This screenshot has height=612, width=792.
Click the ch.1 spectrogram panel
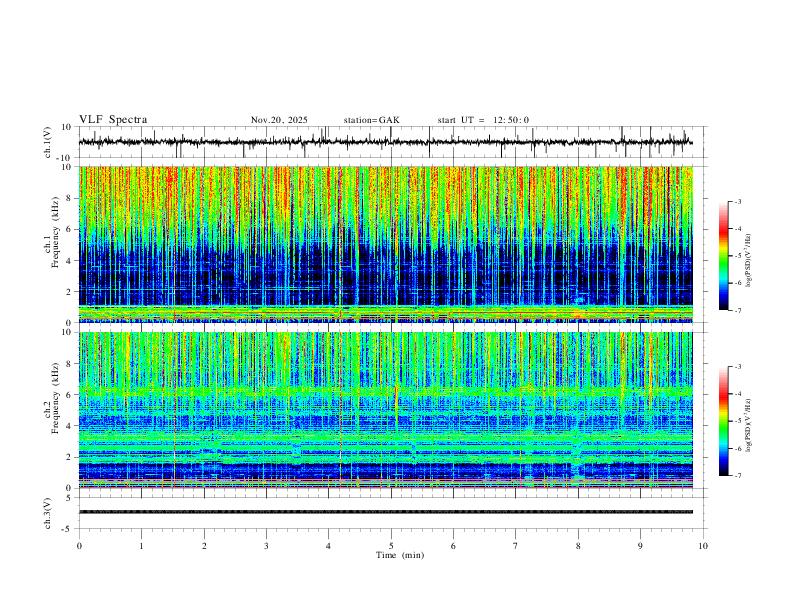tap(386, 244)
